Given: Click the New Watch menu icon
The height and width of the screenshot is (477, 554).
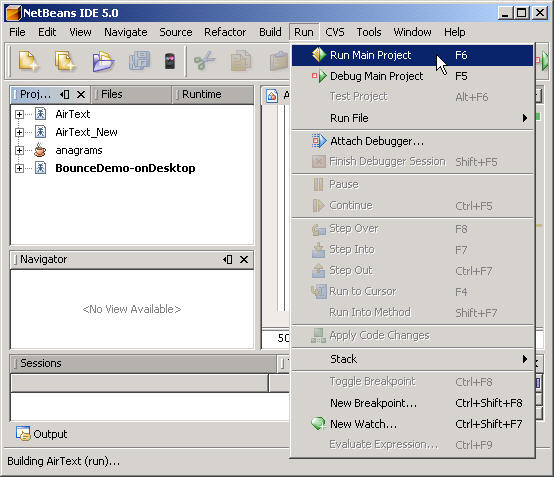Looking at the screenshot, I should tap(319, 423).
